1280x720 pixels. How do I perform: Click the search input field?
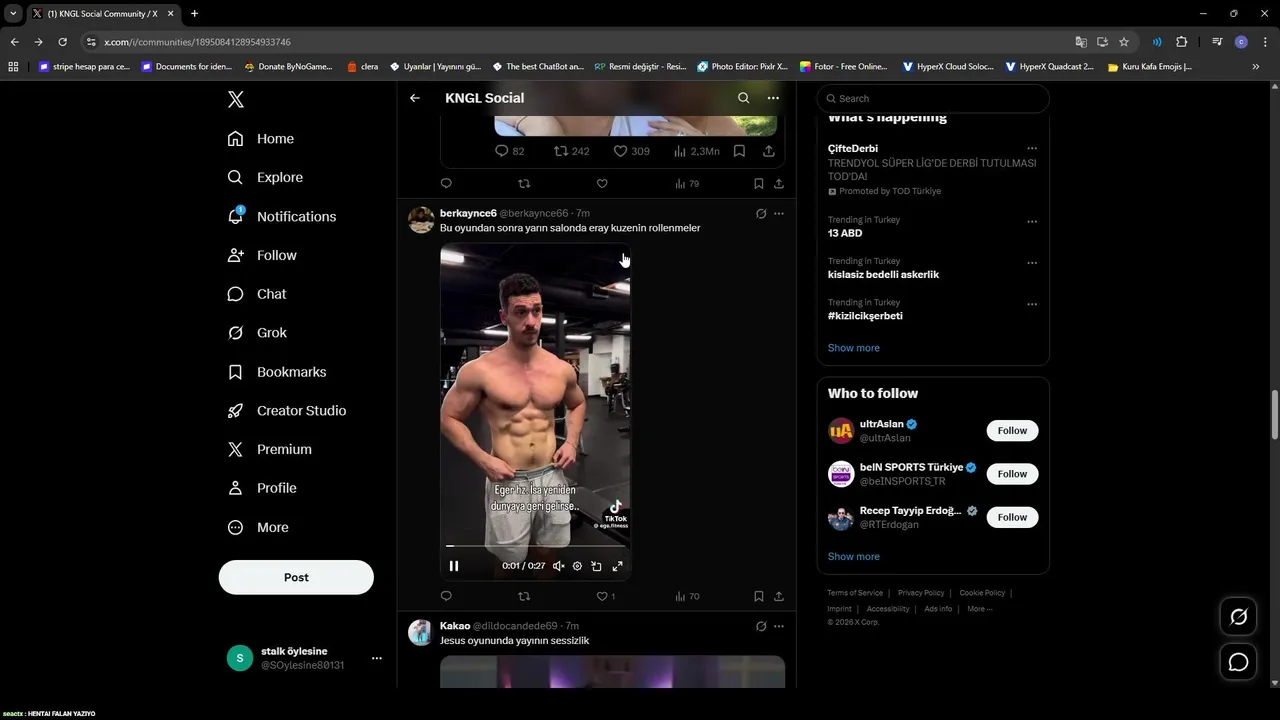coord(933,98)
